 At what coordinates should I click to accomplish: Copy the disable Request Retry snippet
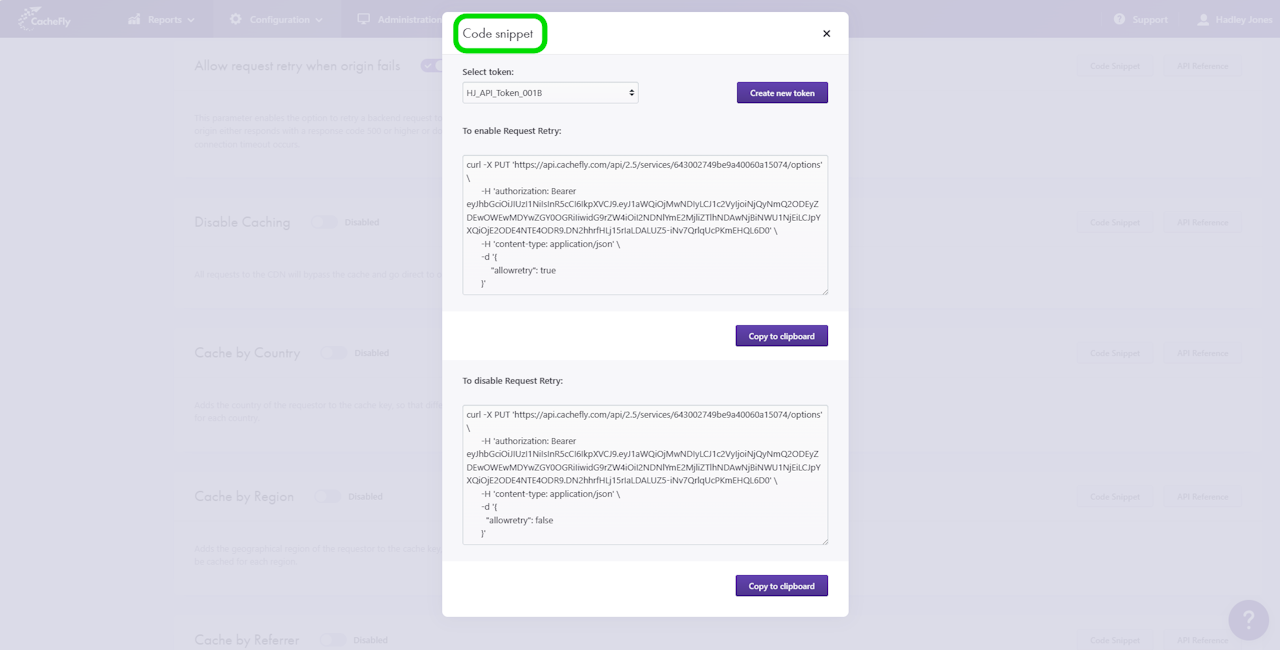[x=781, y=586]
